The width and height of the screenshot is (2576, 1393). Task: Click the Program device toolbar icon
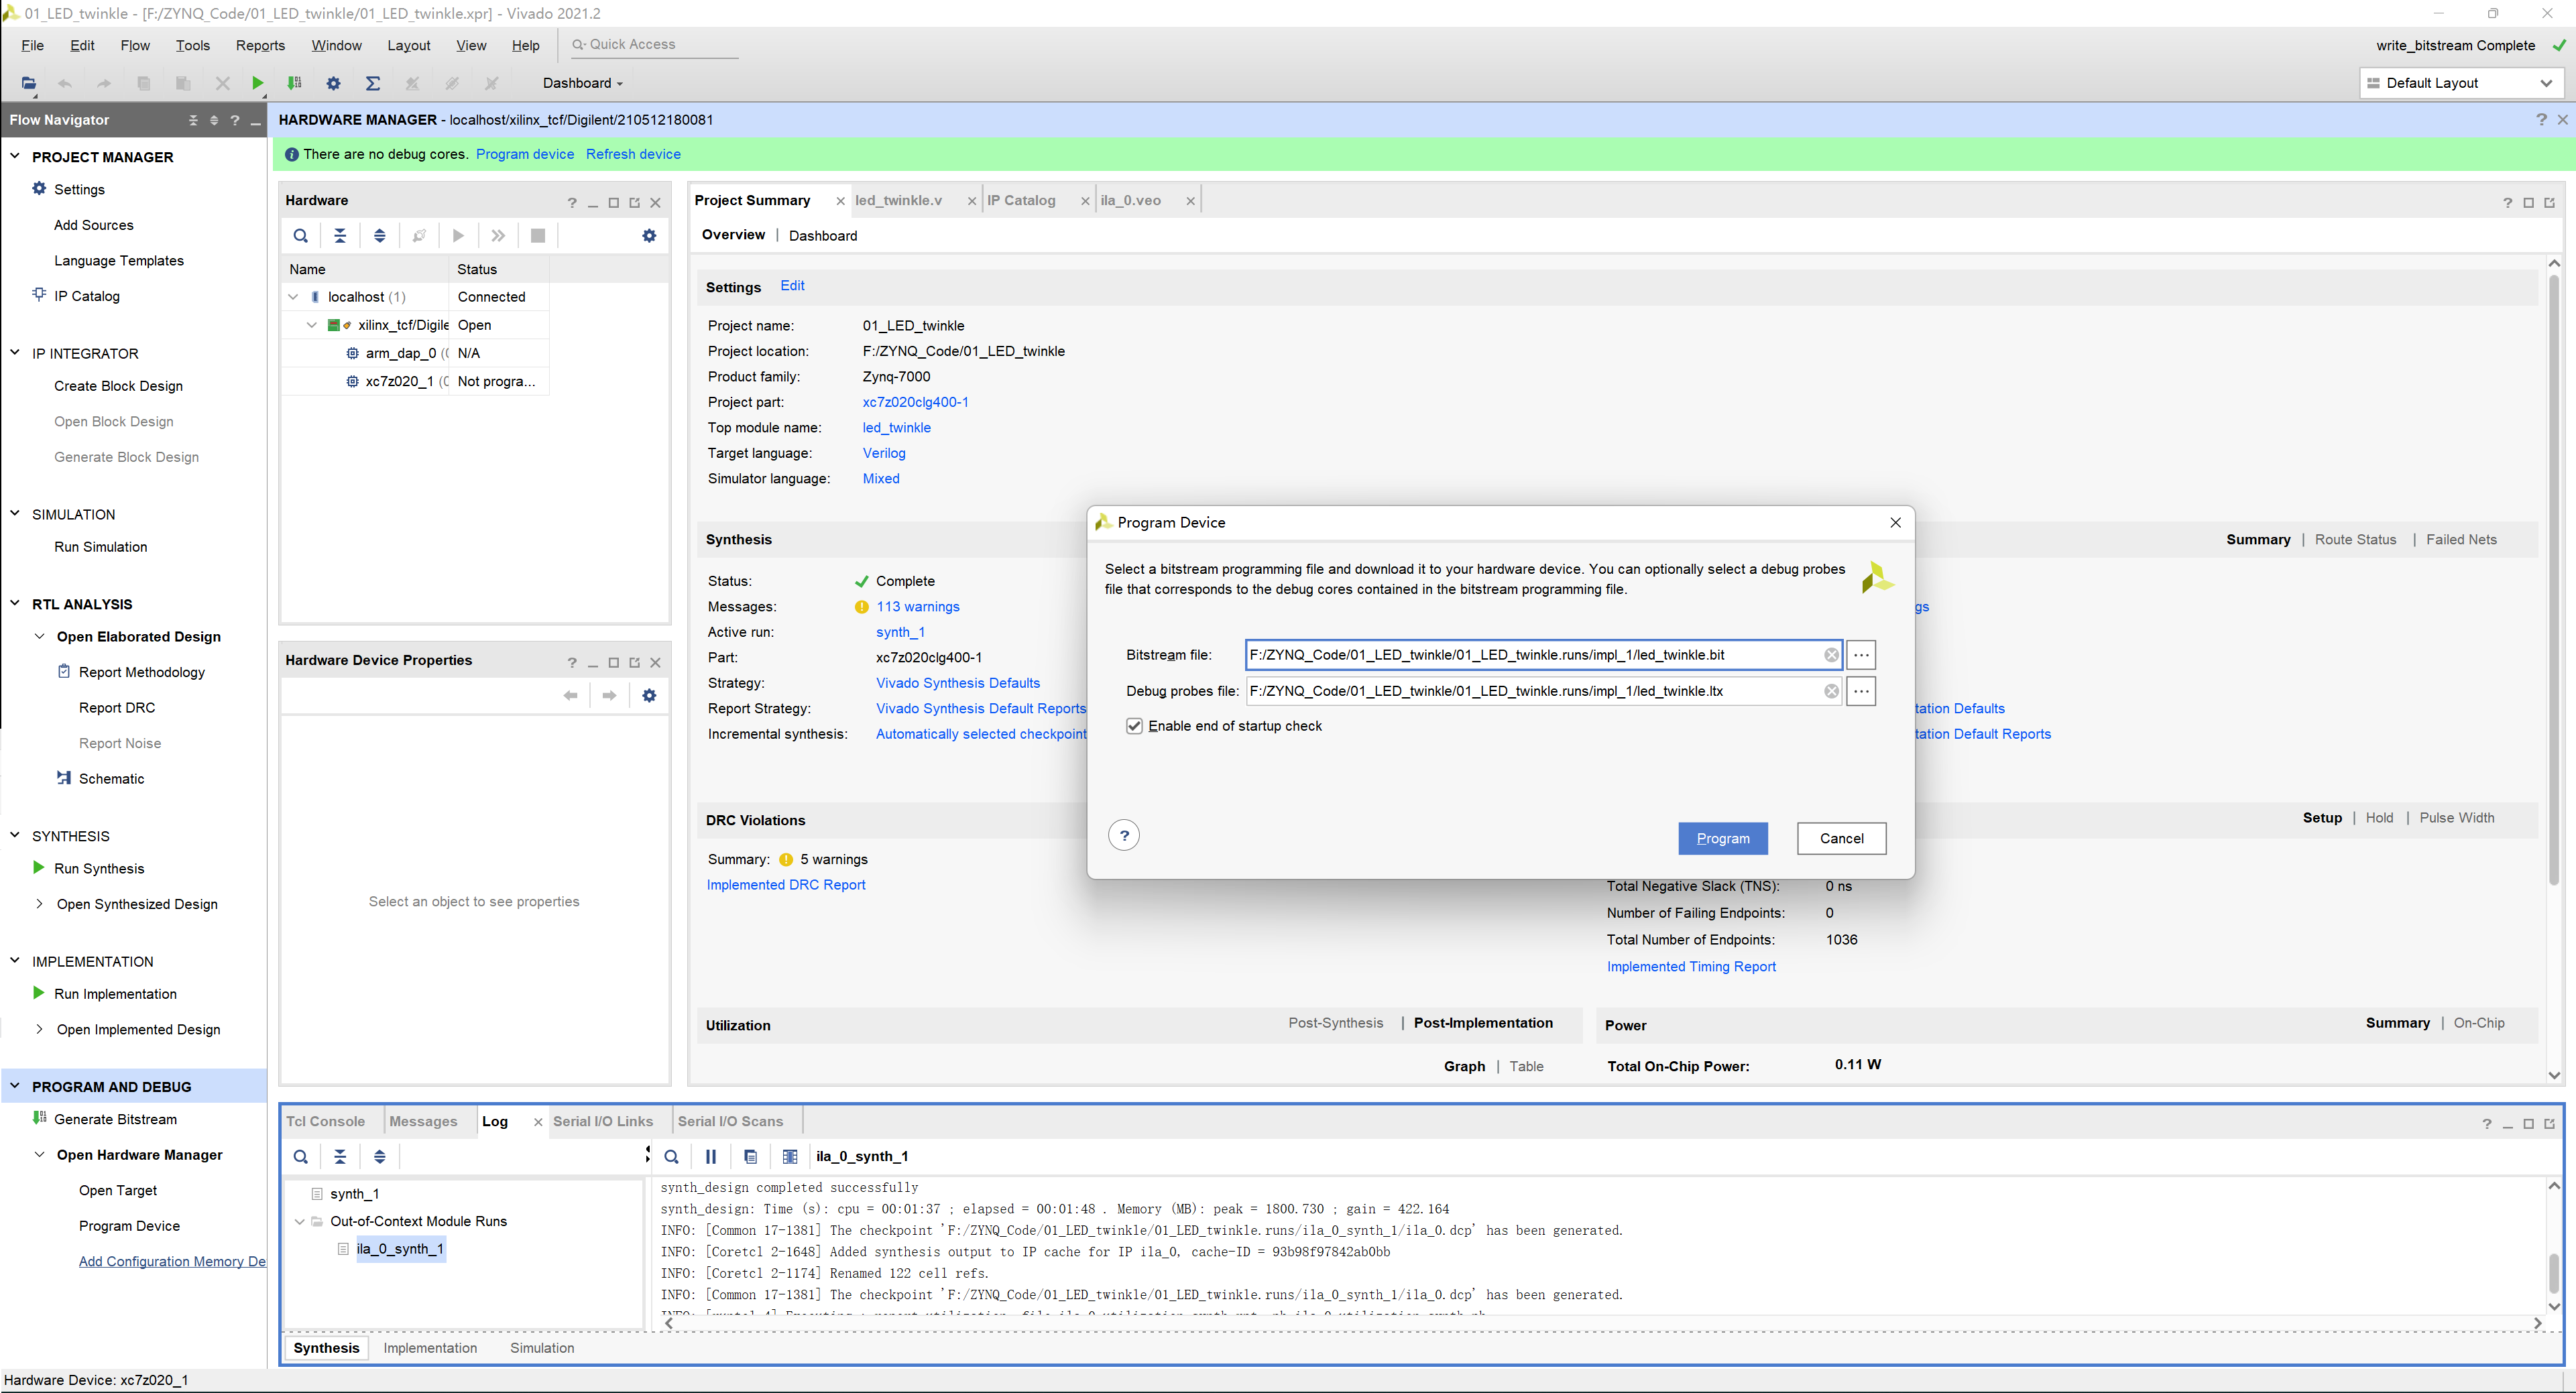pyautogui.click(x=294, y=83)
